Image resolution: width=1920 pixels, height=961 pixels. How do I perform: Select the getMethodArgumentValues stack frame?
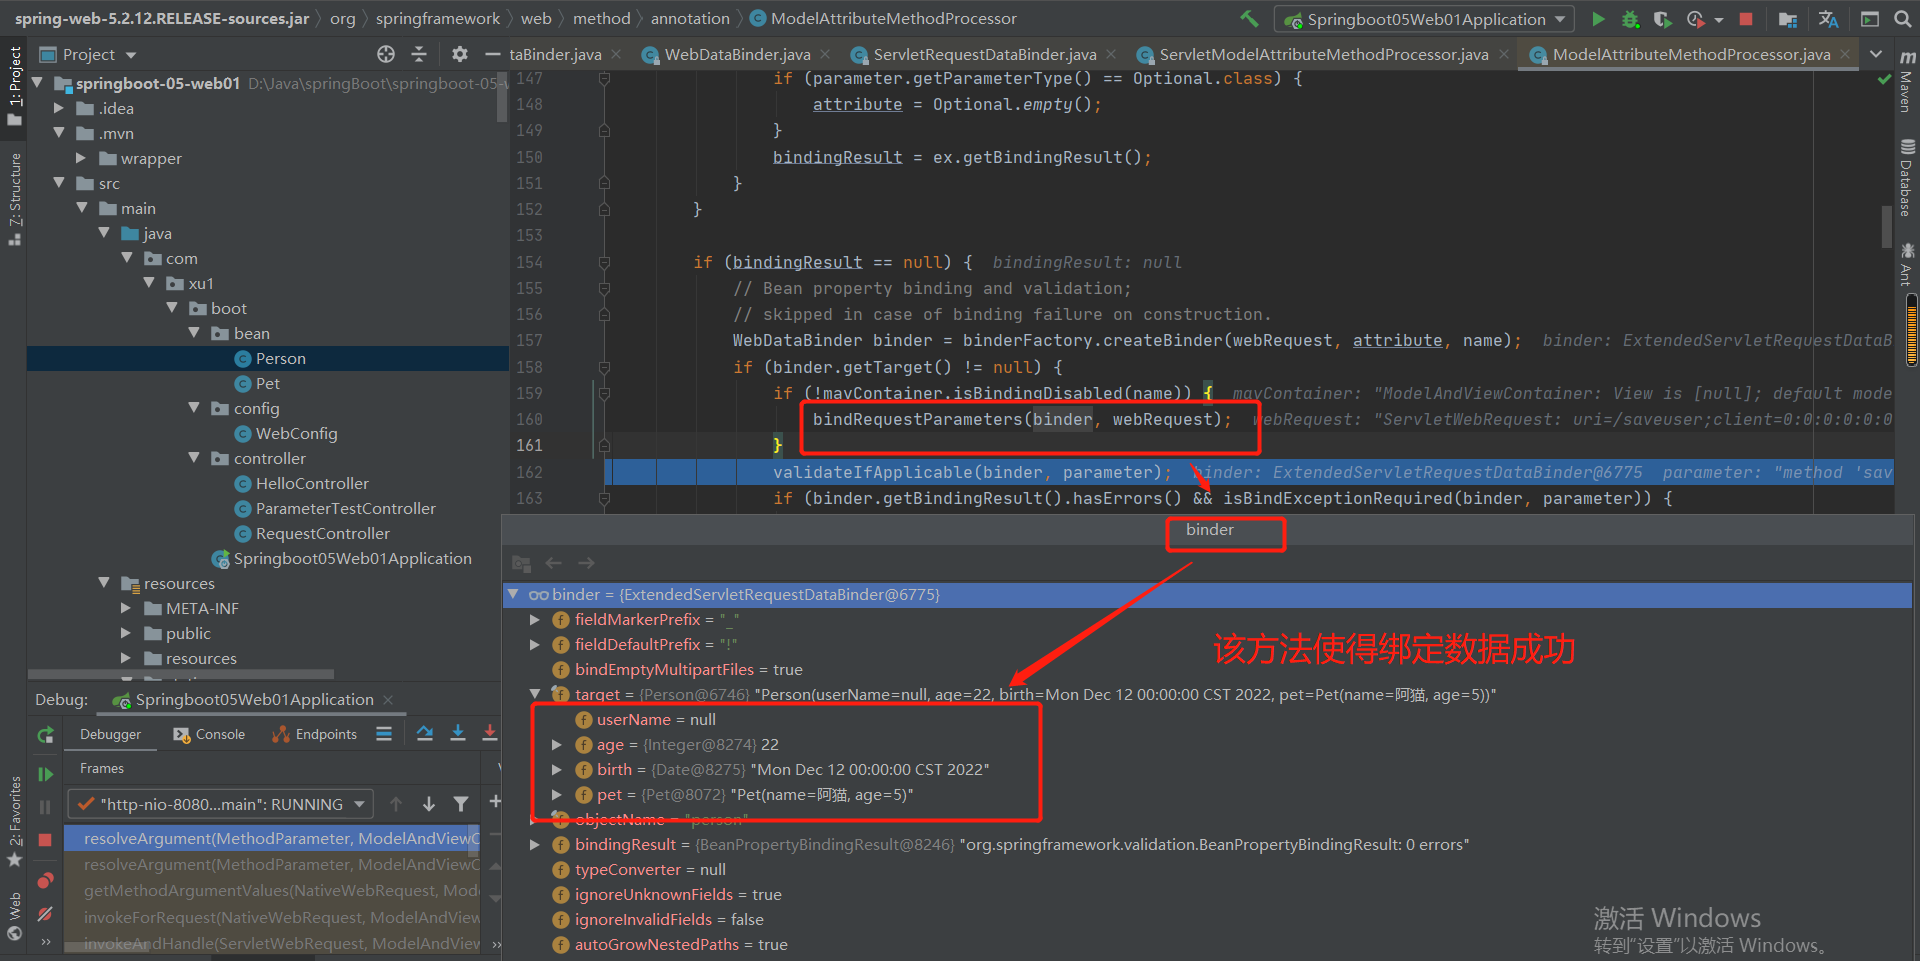(272, 890)
